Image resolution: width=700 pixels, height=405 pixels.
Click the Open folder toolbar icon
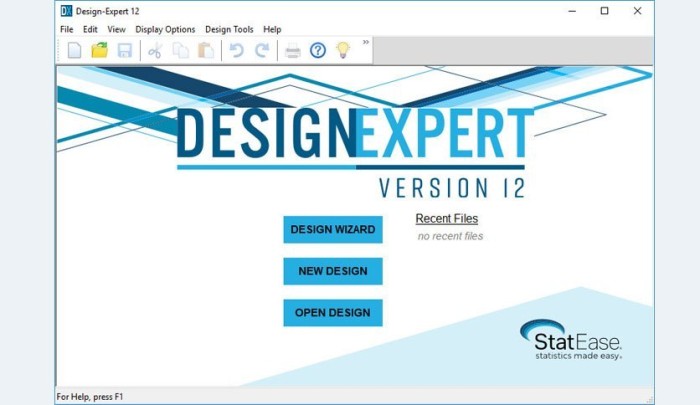tap(99, 50)
